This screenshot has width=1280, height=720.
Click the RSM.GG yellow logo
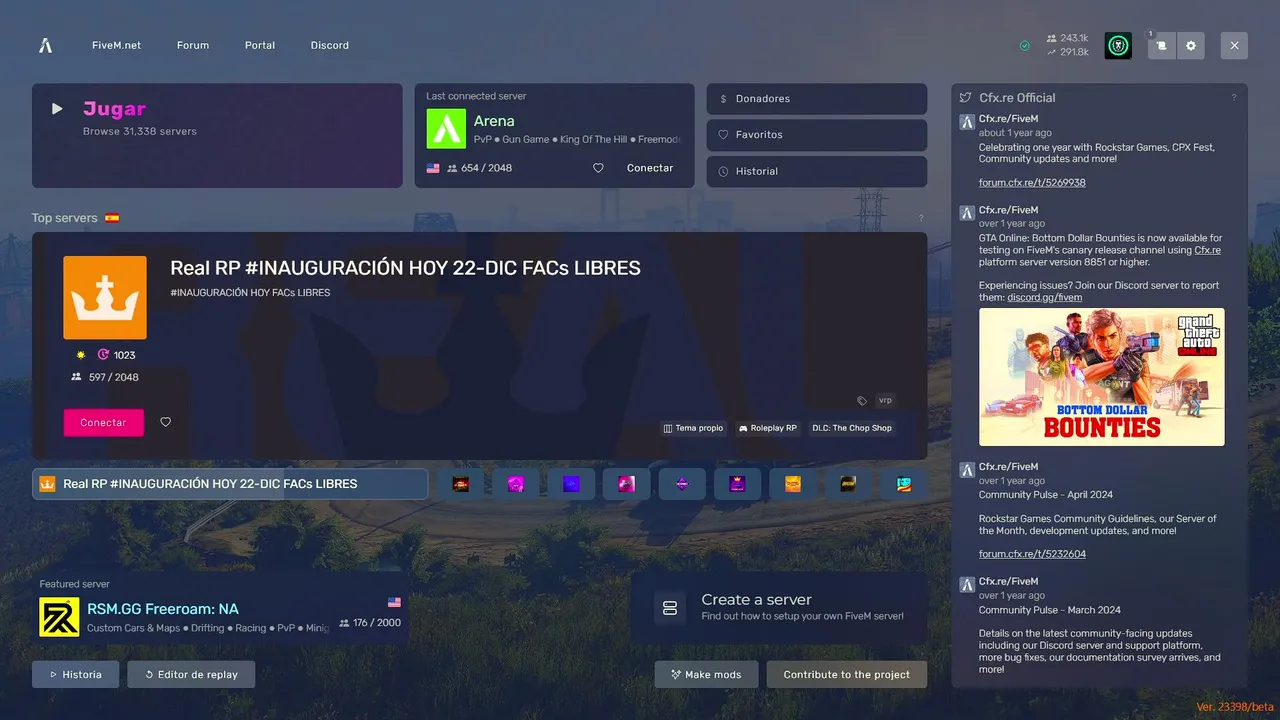tap(59, 617)
